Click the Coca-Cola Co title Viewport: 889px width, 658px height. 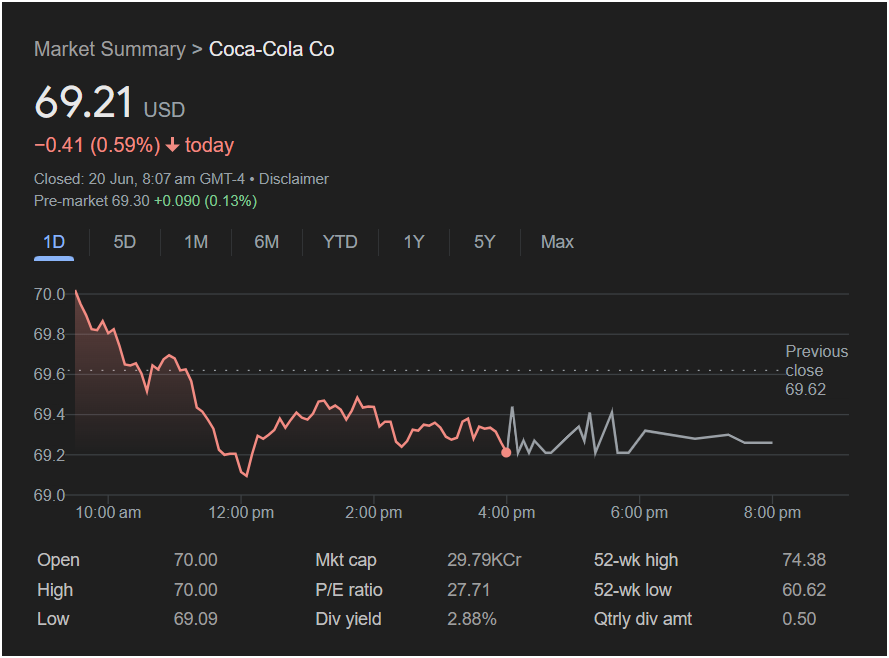pyautogui.click(x=272, y=49)
